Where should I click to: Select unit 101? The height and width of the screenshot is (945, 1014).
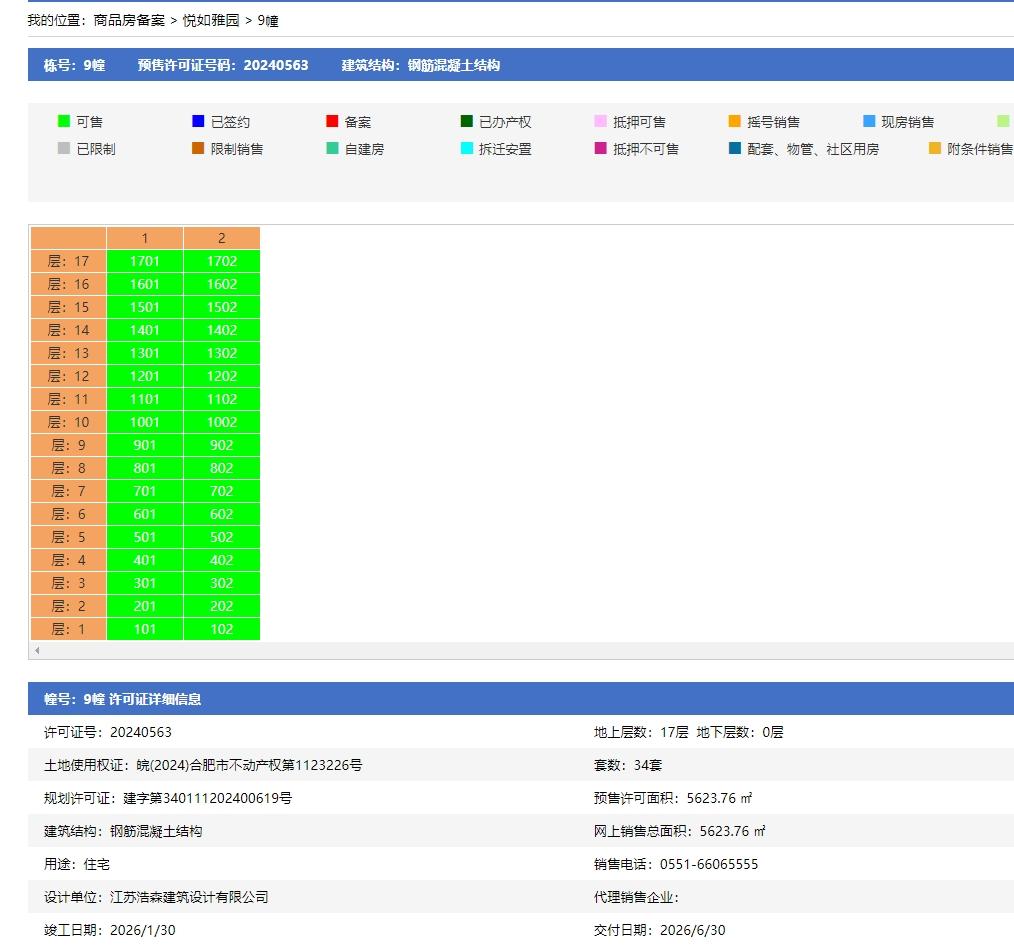[x=145, y=629]
